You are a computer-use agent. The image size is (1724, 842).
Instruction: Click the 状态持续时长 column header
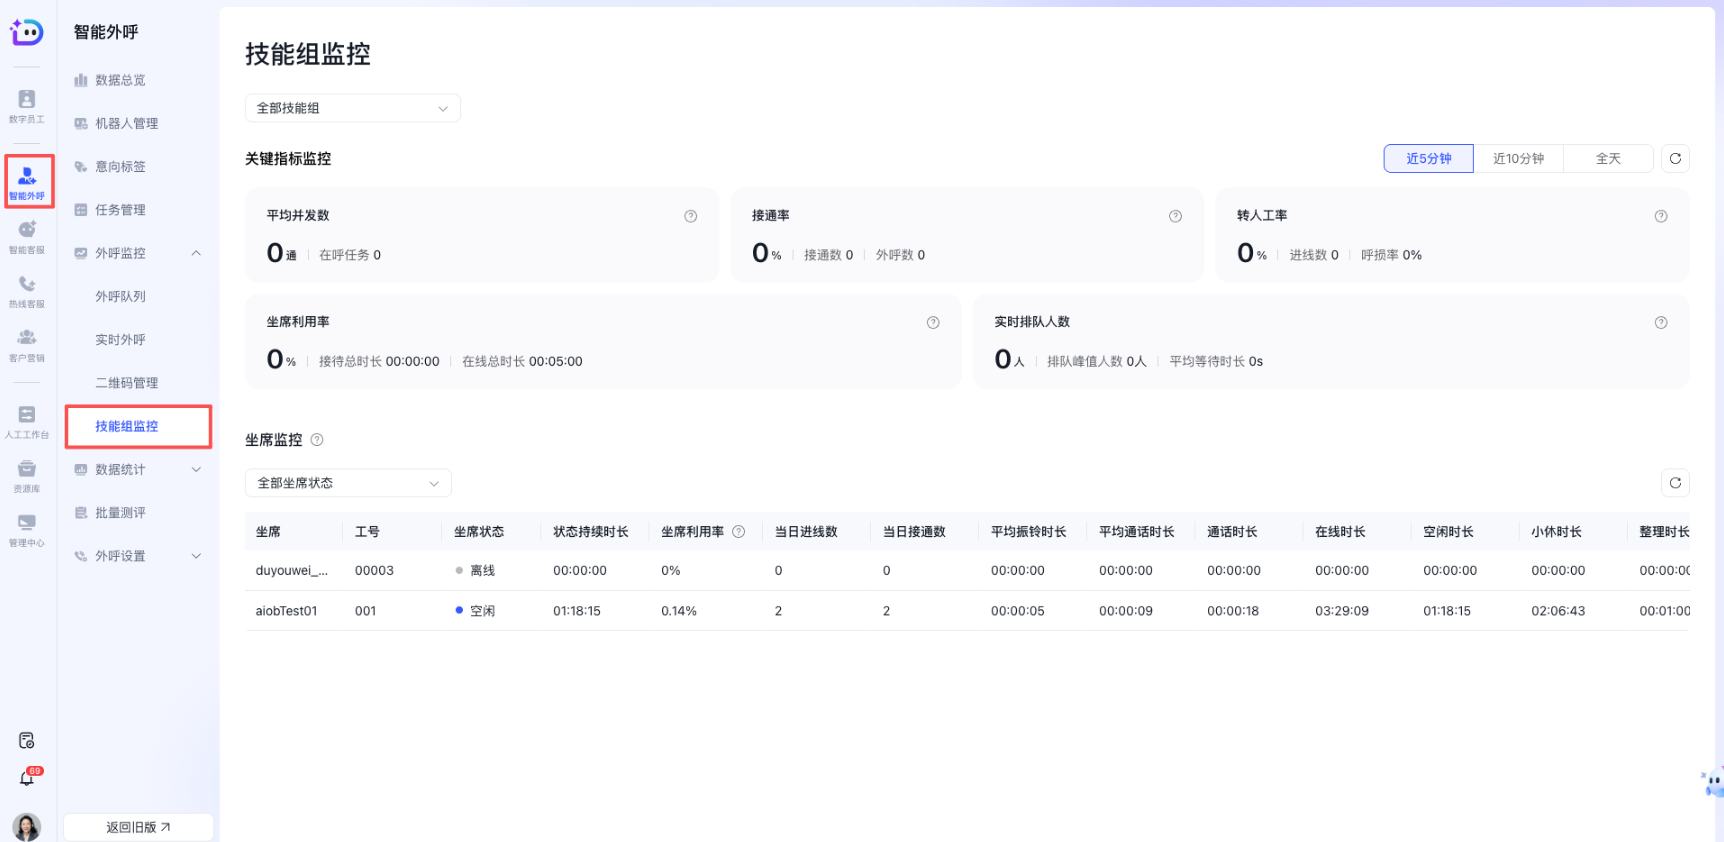[x=591, y=532]
